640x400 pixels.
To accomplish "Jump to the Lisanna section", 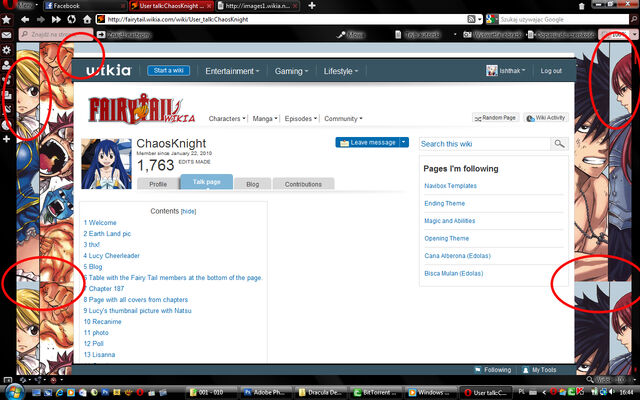I will pos(99,354).
